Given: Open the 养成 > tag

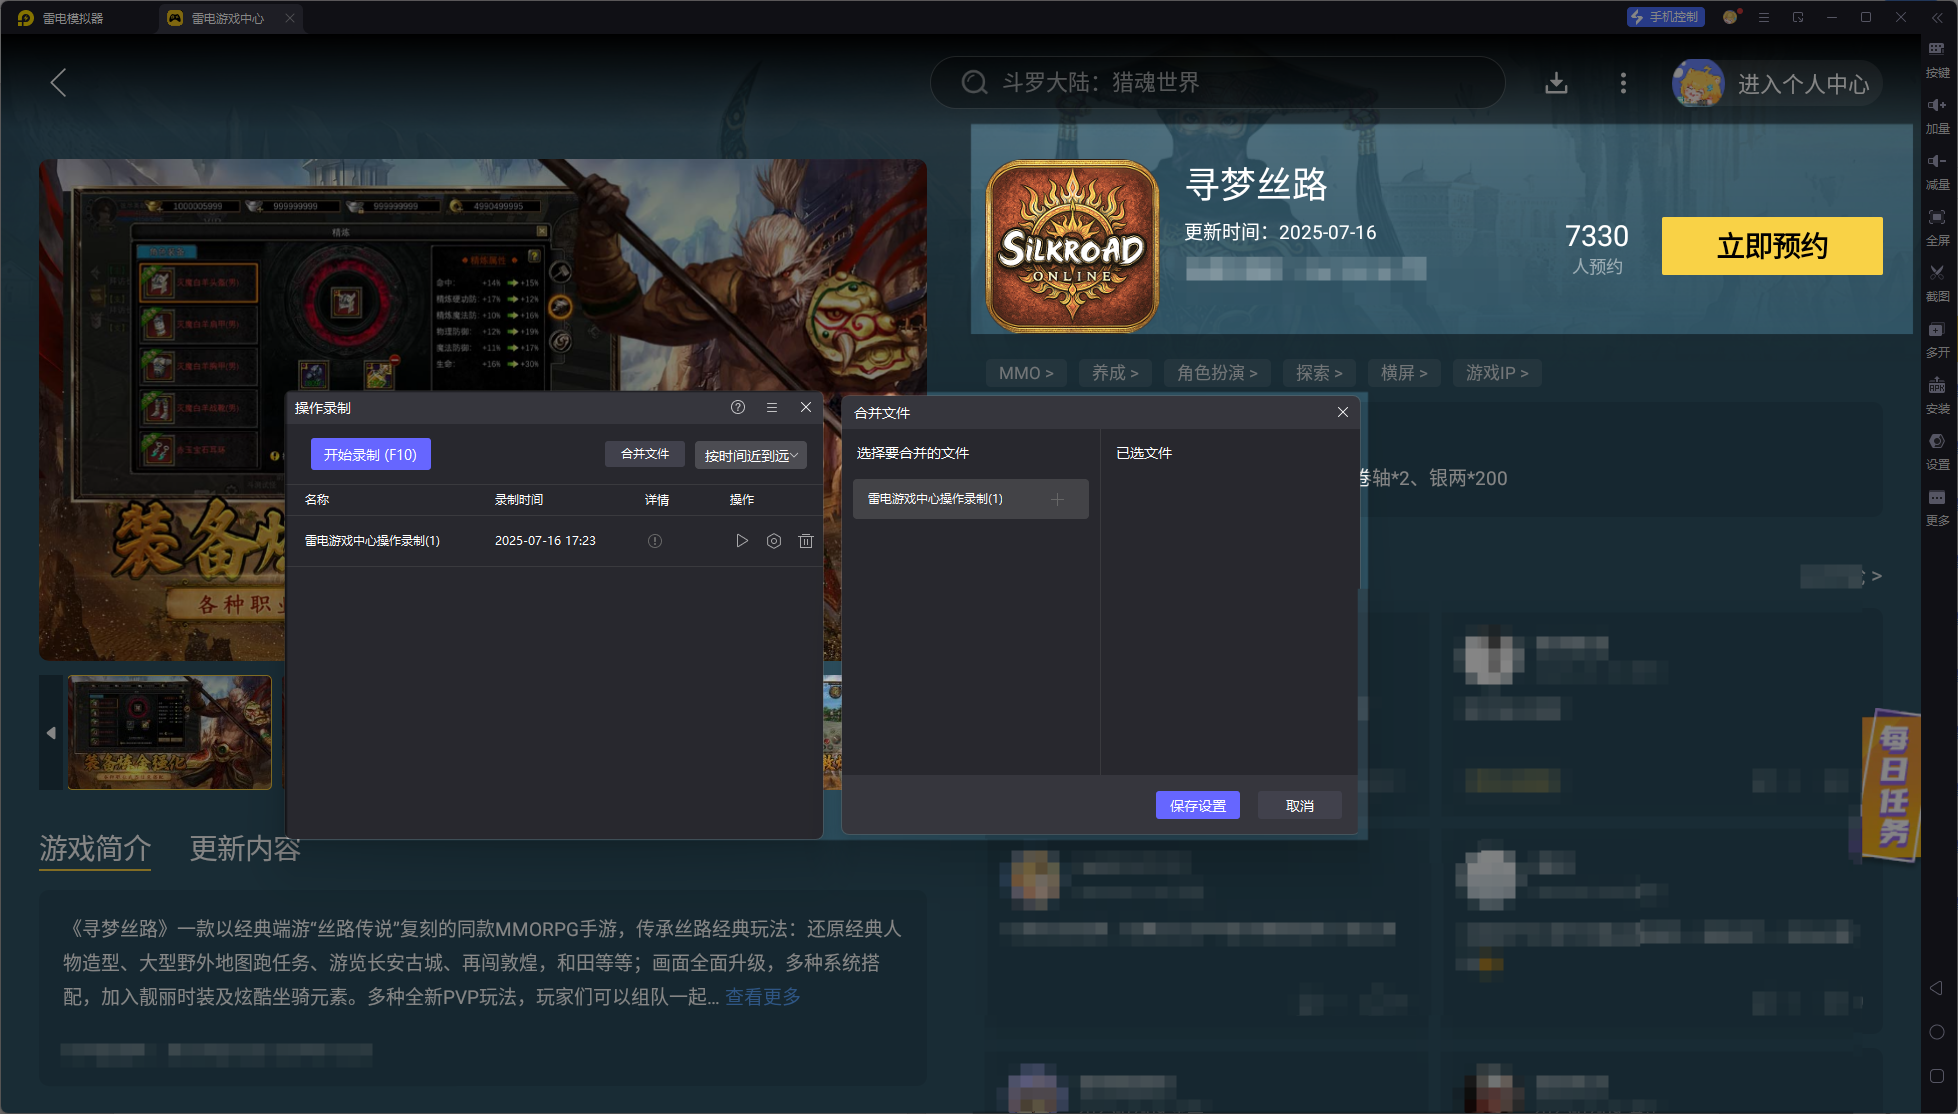Looking at the screenshot, I should tap(1115, 373).
